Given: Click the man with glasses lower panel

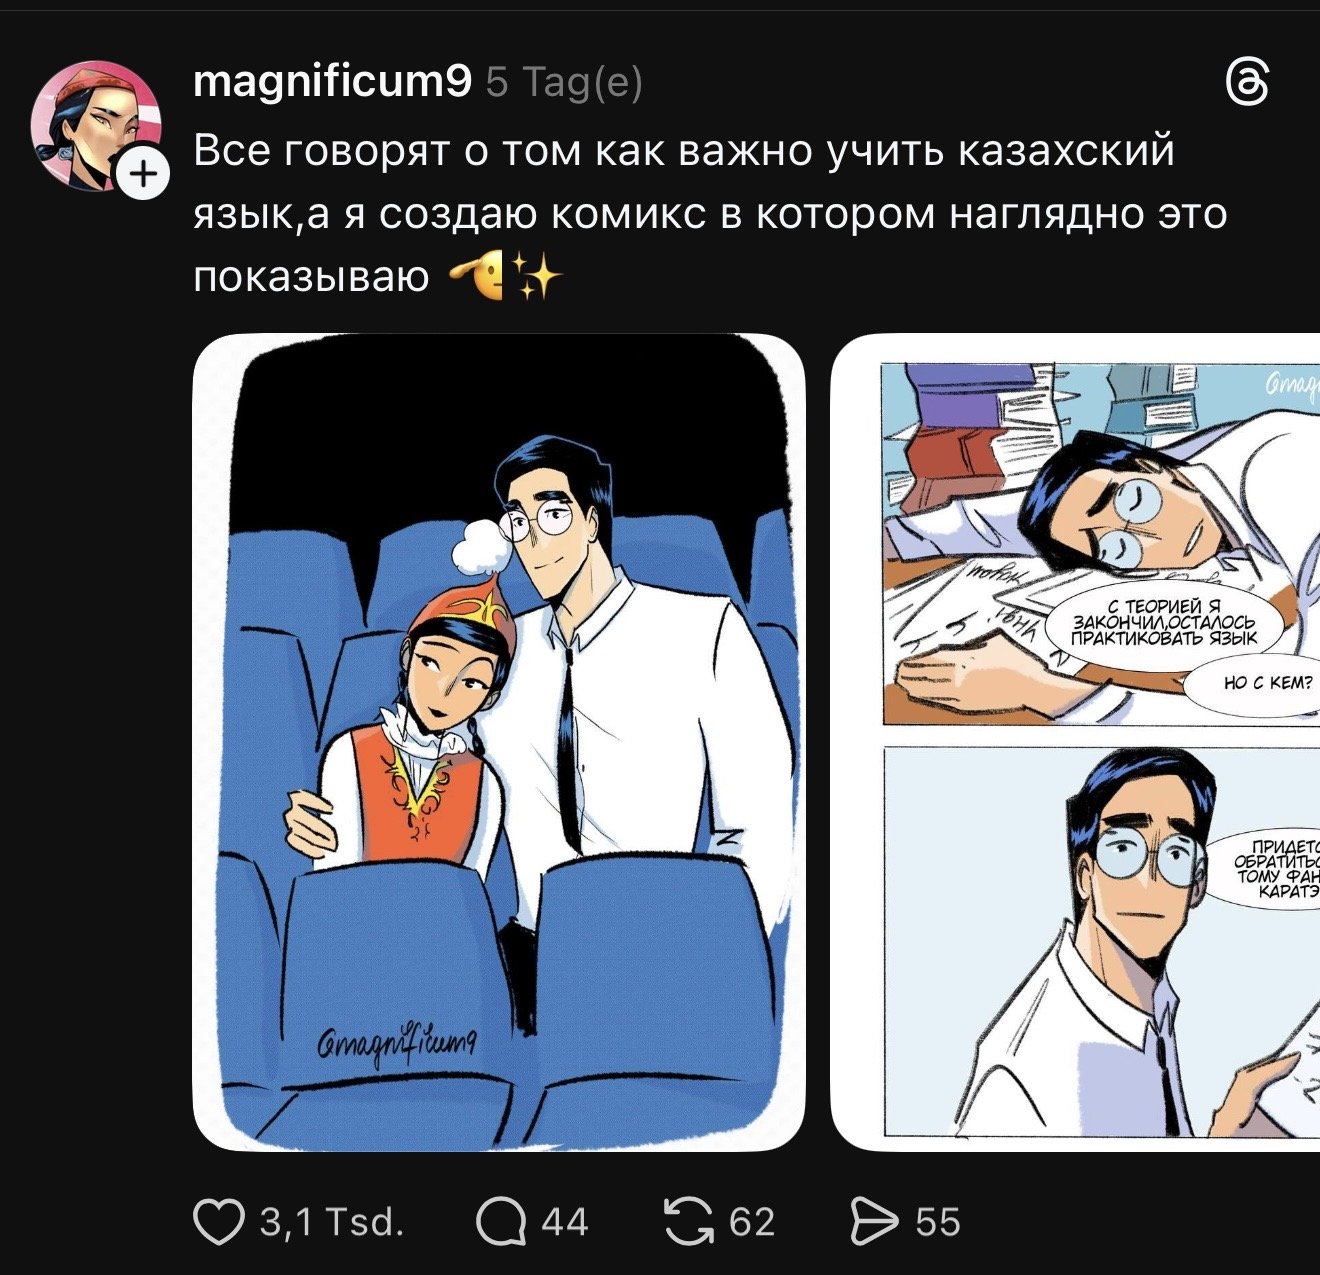Looking at the screenshot, I should coord(1101,942).
